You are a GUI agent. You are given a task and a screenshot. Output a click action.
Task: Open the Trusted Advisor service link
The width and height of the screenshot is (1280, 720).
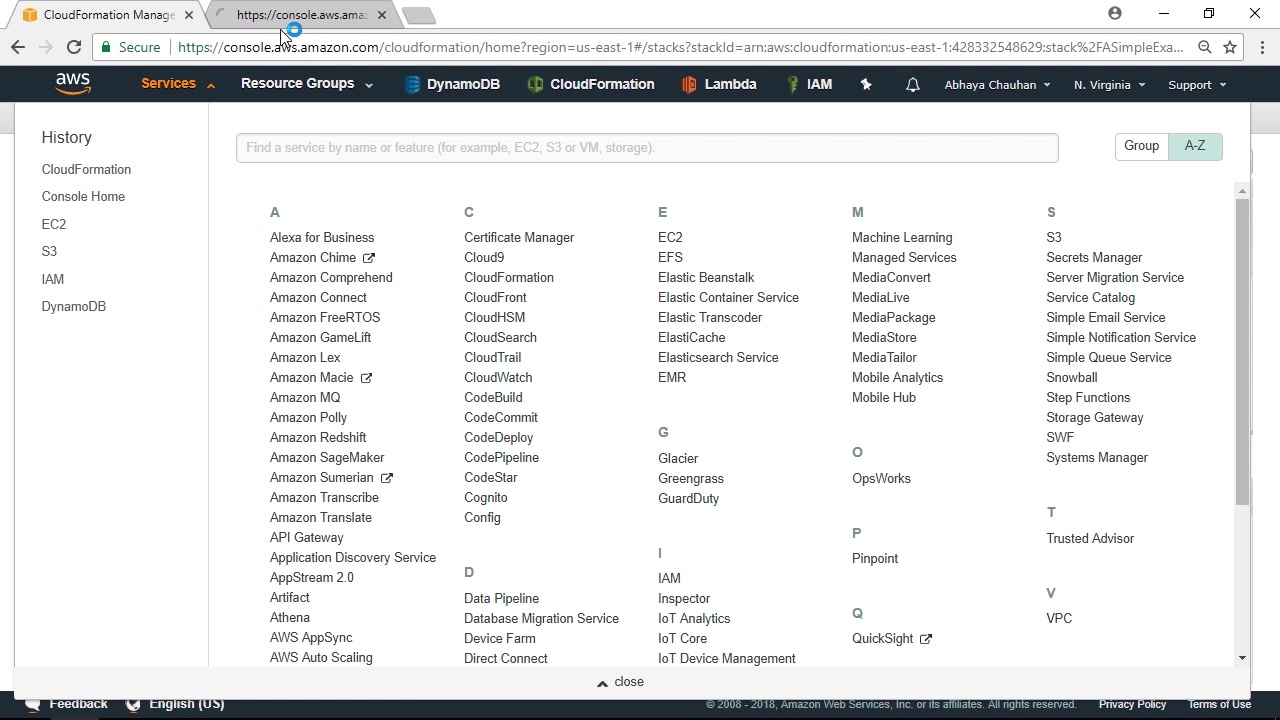point(1090,539)
